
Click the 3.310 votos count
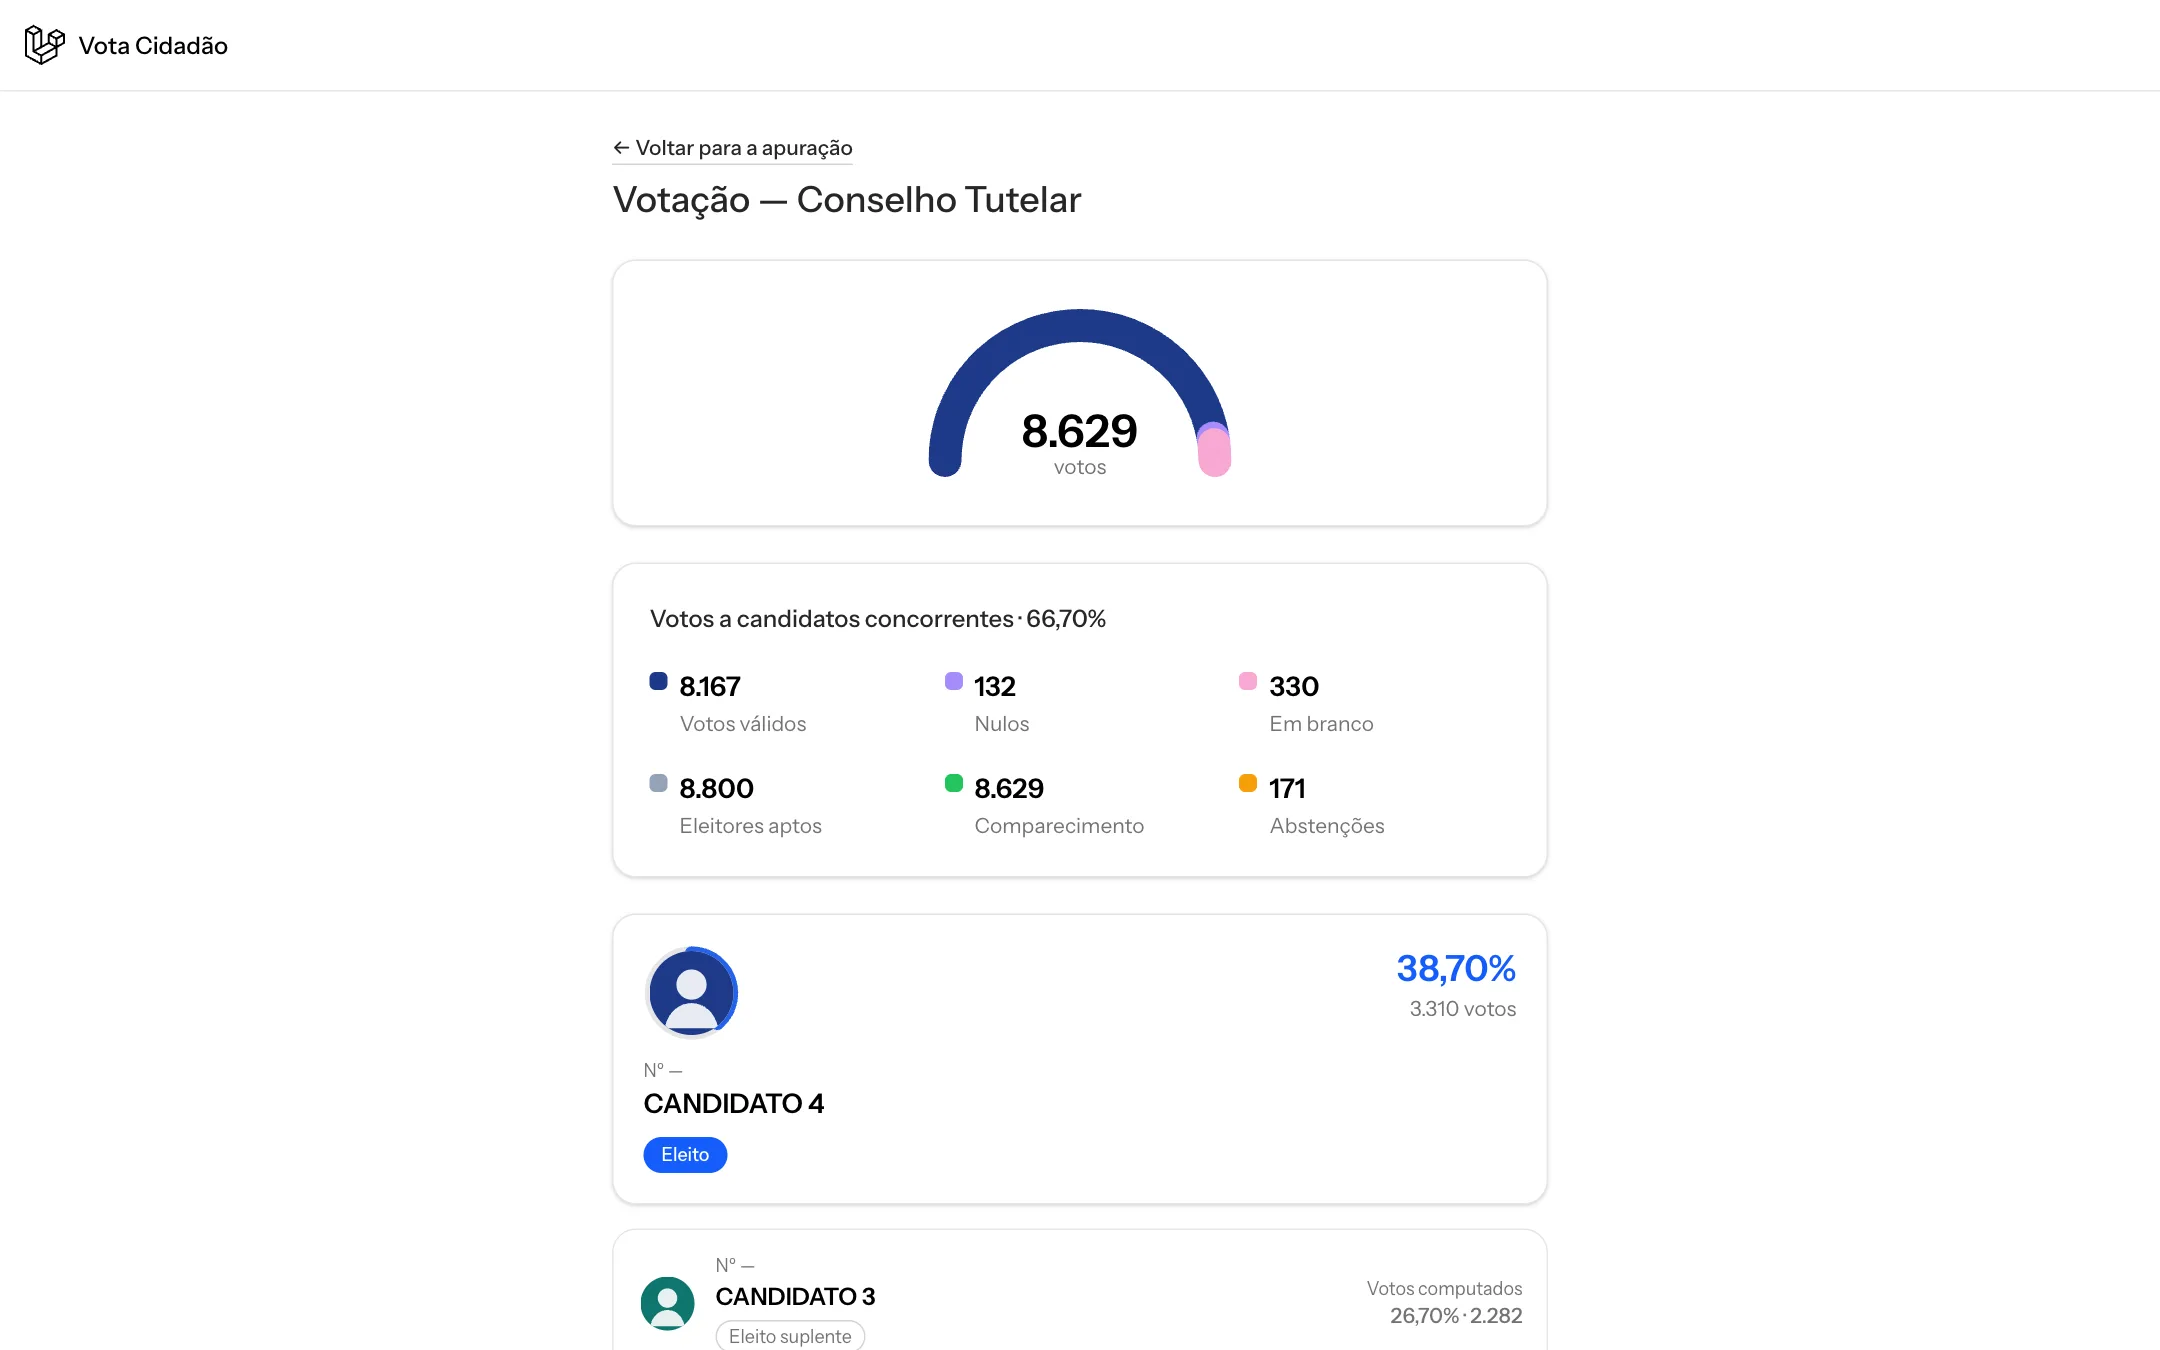[1463, 1009]
